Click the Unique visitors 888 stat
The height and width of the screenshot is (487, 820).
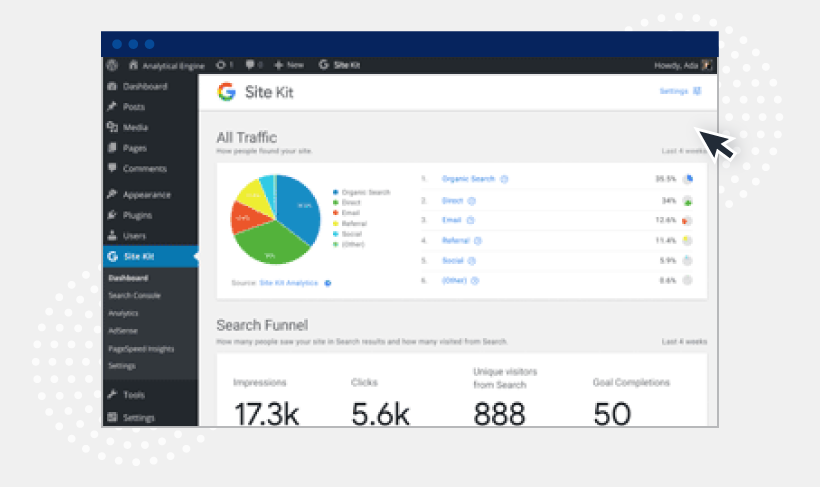(505, 397)
